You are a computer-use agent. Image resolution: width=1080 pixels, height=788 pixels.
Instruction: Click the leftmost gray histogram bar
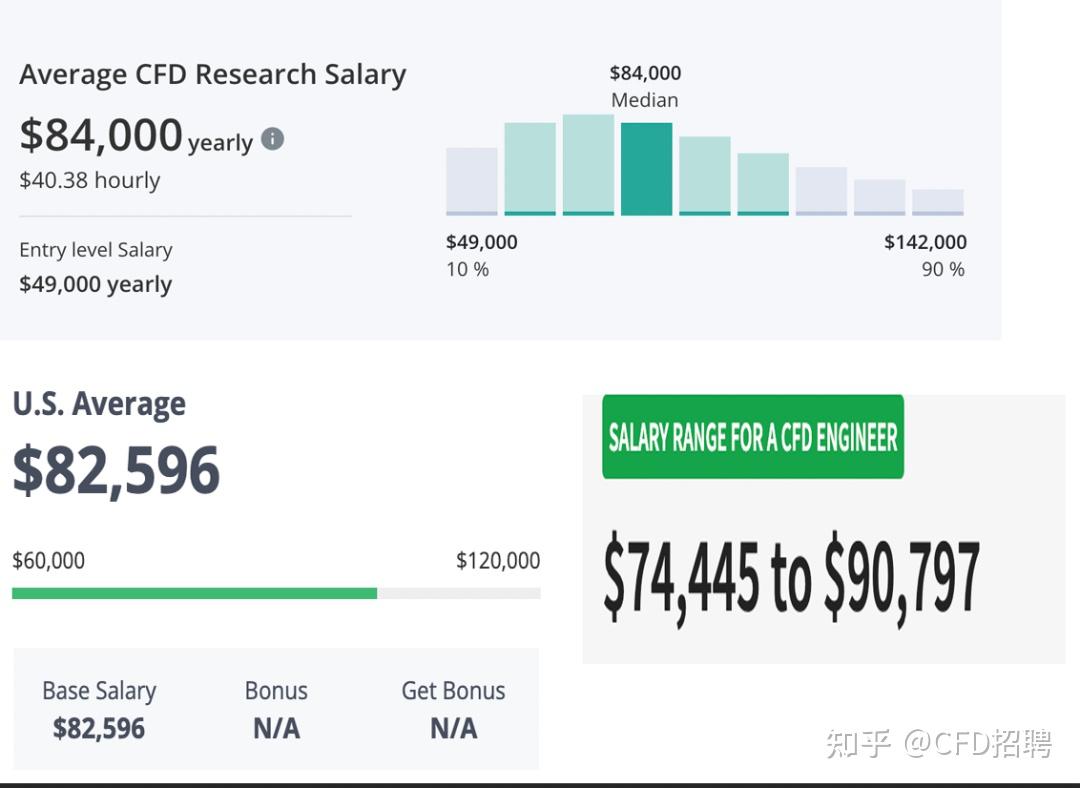click(x=471, y=181)
